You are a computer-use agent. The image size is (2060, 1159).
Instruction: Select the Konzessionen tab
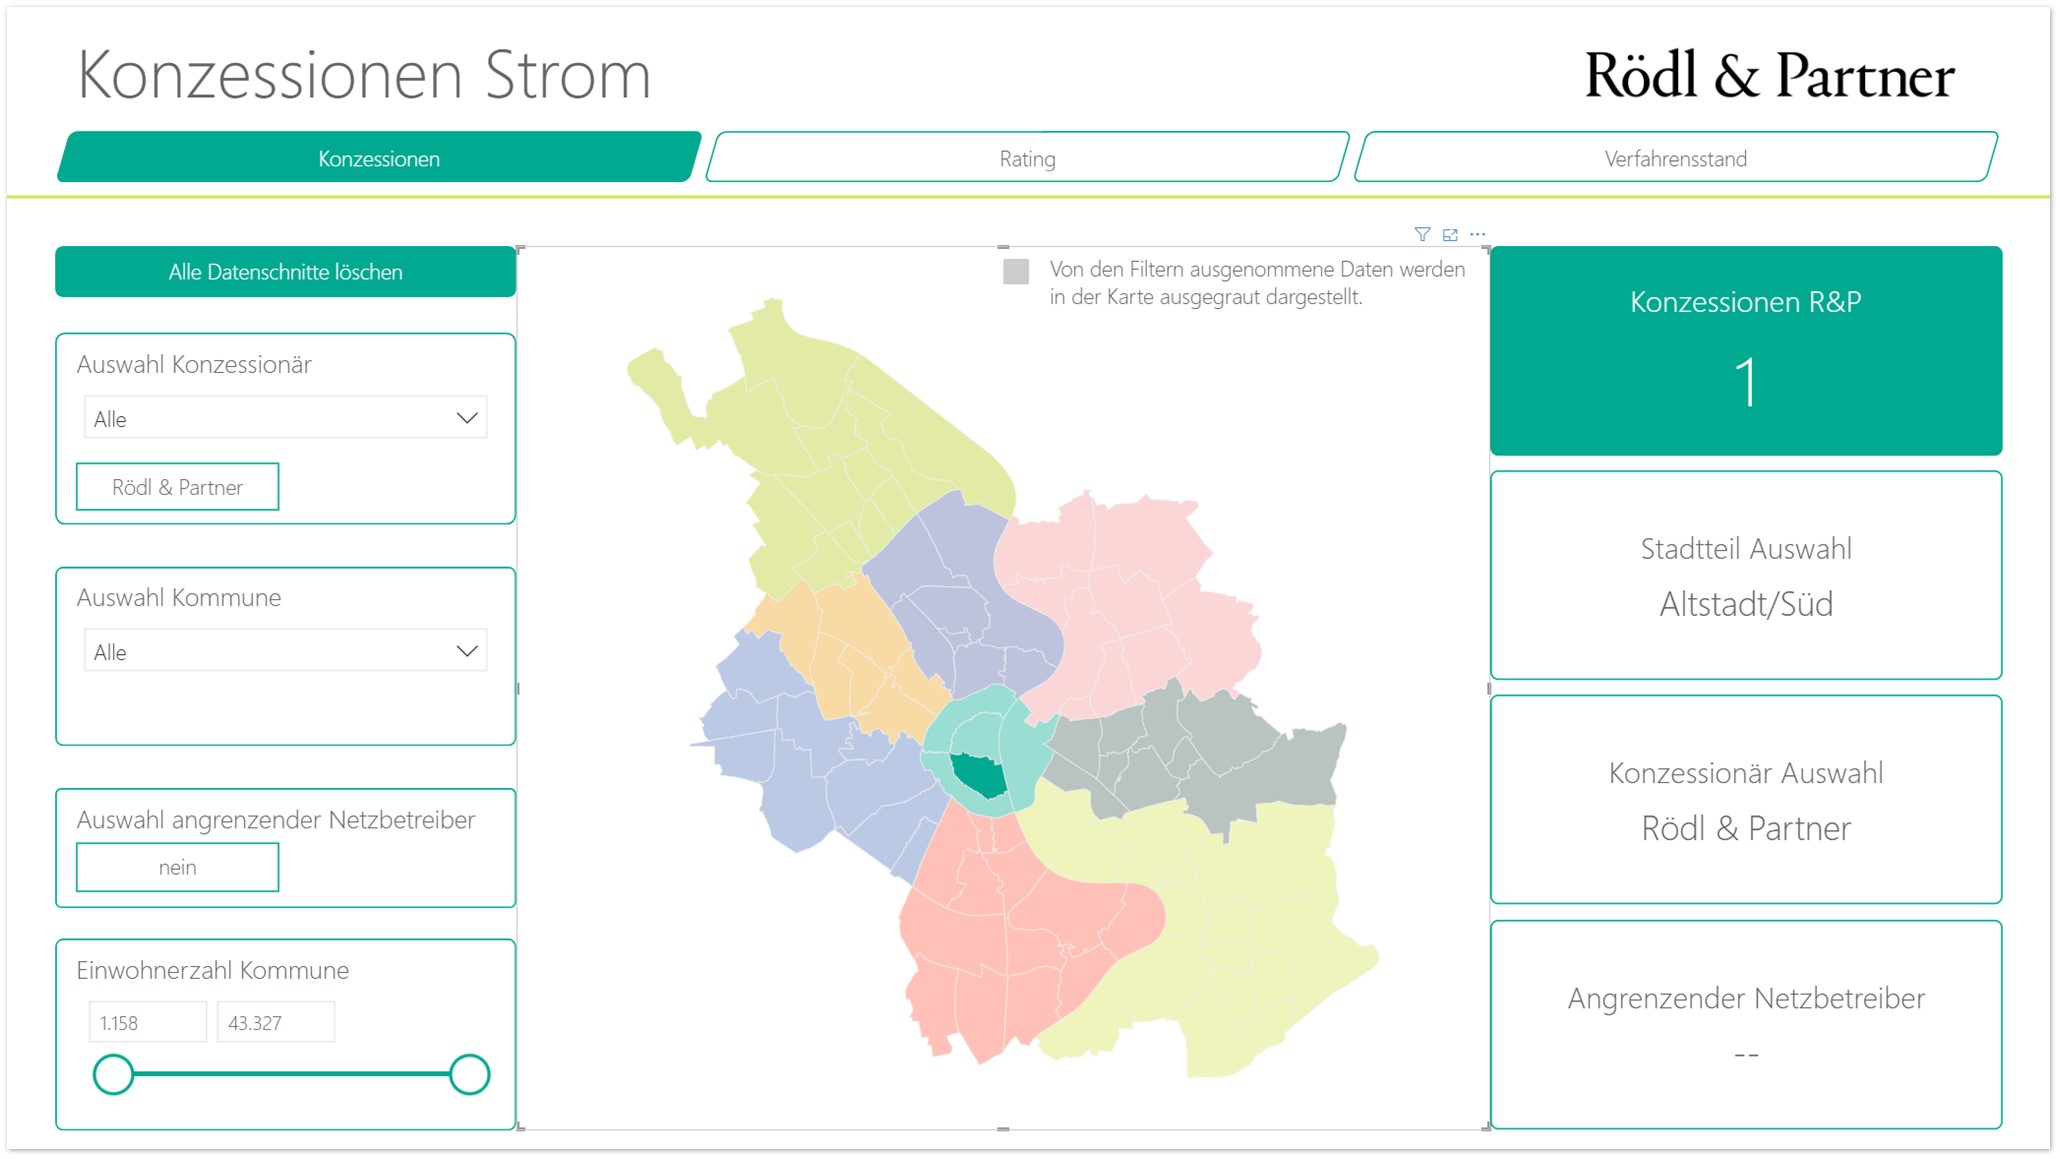coord(379,158)
